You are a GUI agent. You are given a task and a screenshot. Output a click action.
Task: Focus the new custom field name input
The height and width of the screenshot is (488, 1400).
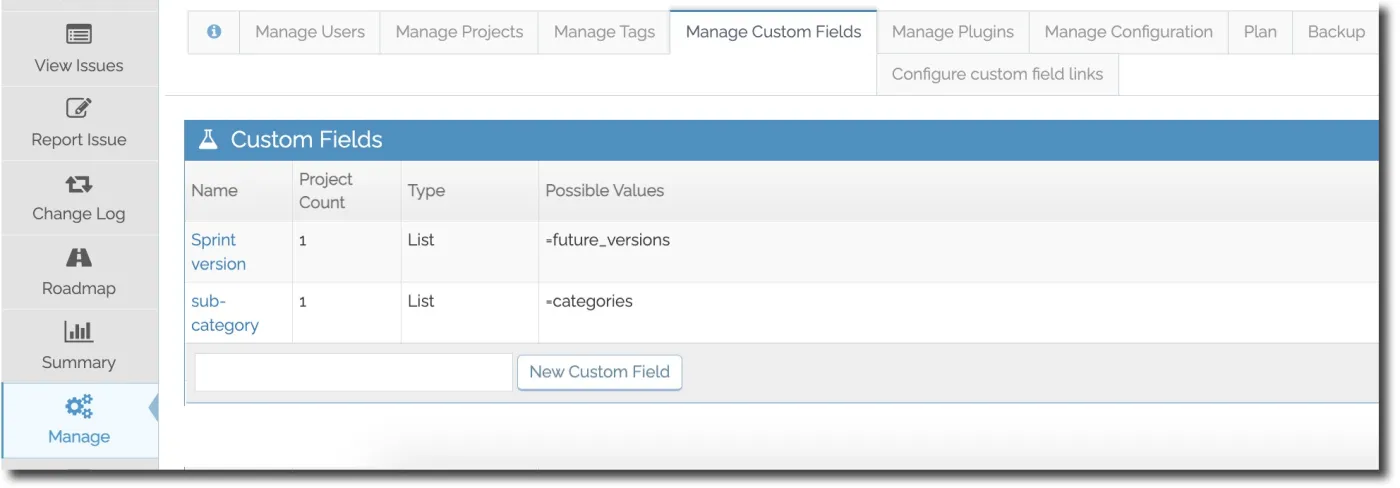point(353,372)
